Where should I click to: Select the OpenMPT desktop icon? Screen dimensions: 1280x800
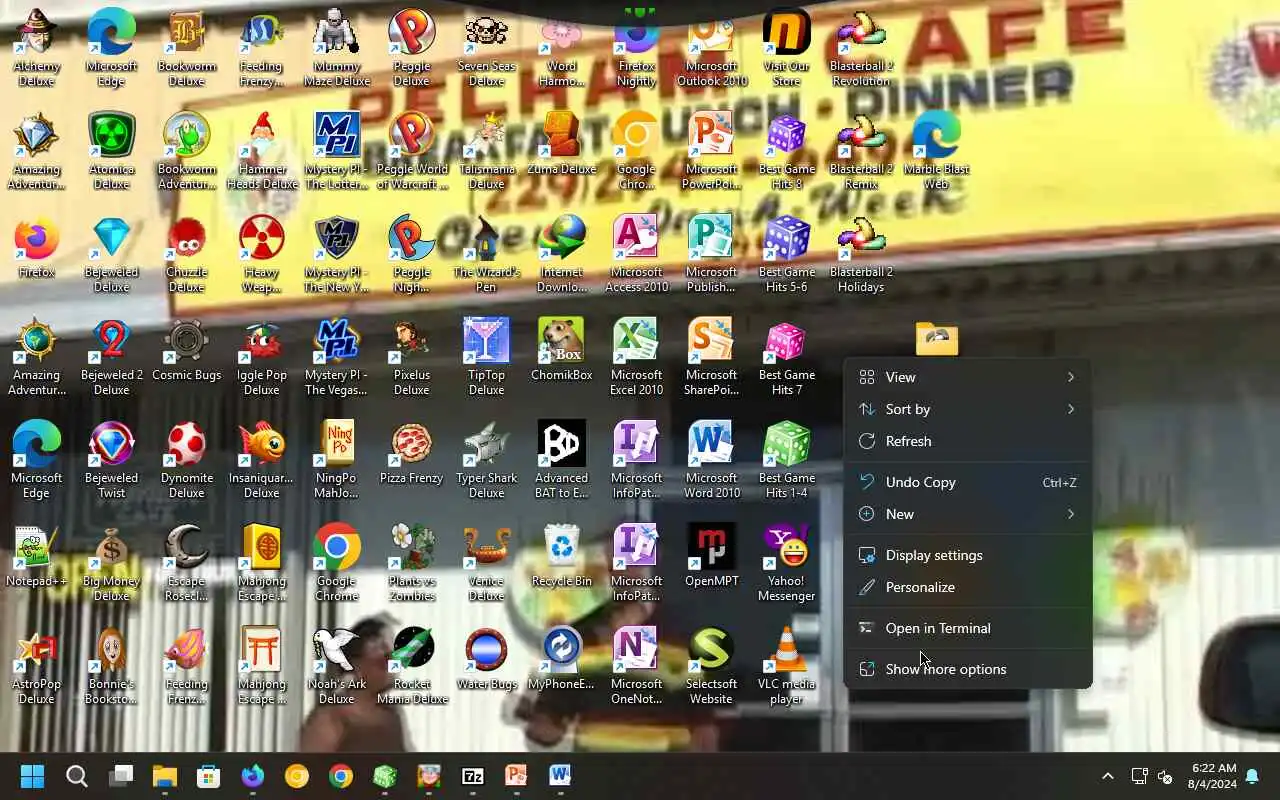click(x=711, y=555)
